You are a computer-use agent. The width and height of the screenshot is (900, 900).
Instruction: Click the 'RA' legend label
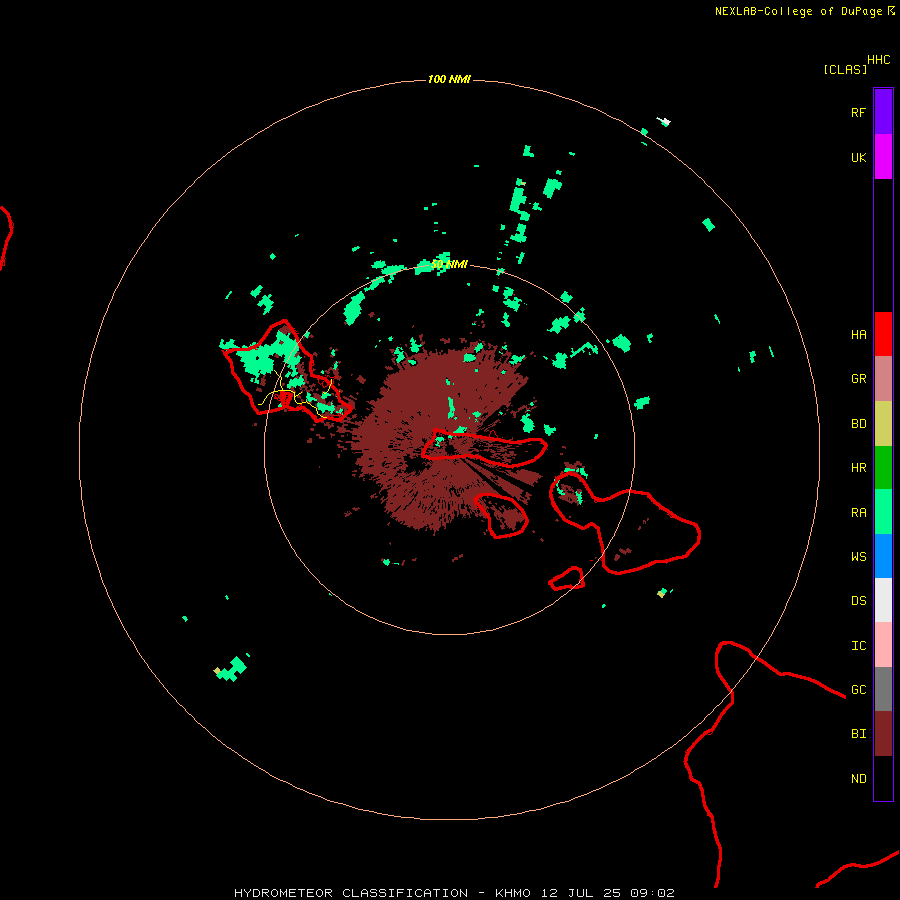pos(858,513)
